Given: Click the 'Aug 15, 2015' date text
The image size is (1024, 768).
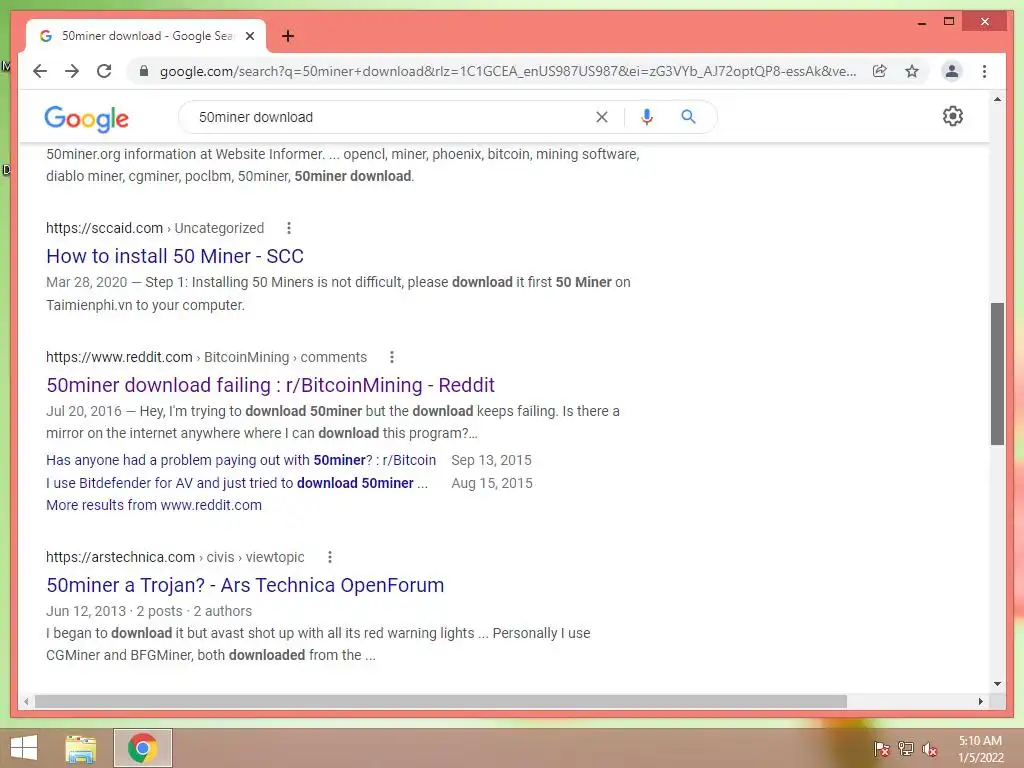Looking at the screenshot, I should 492,483.
